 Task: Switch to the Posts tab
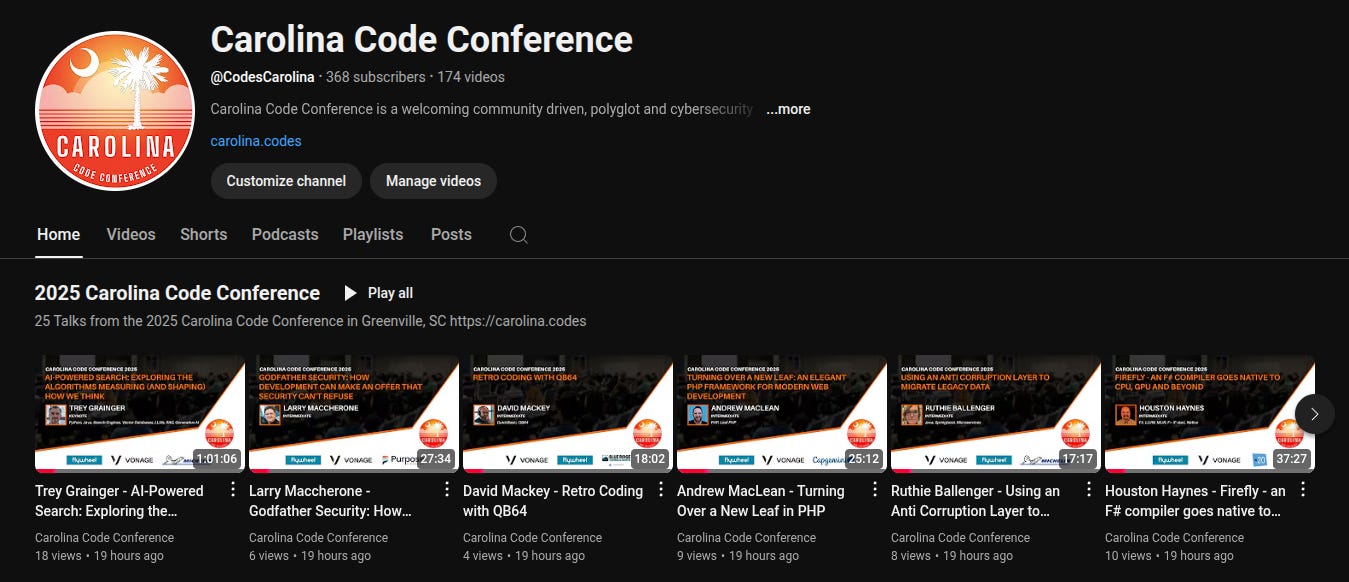(451, 234)
